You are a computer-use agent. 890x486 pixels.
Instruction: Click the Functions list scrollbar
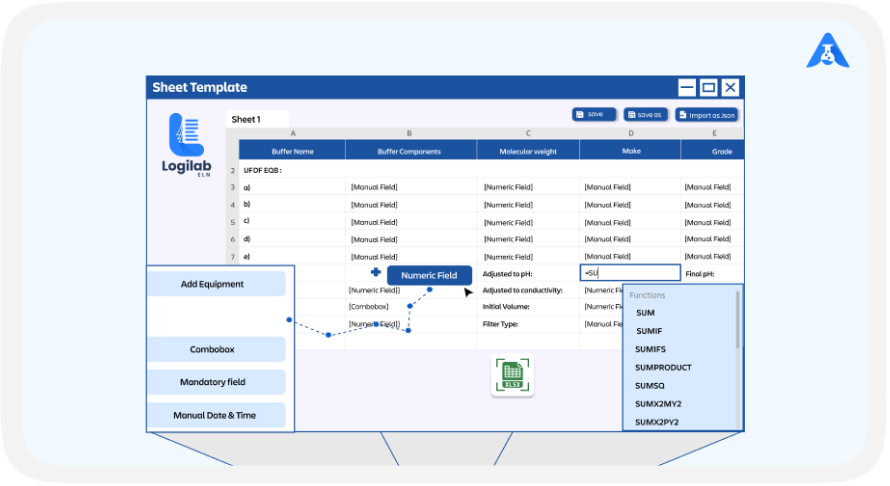coord(738,319)
